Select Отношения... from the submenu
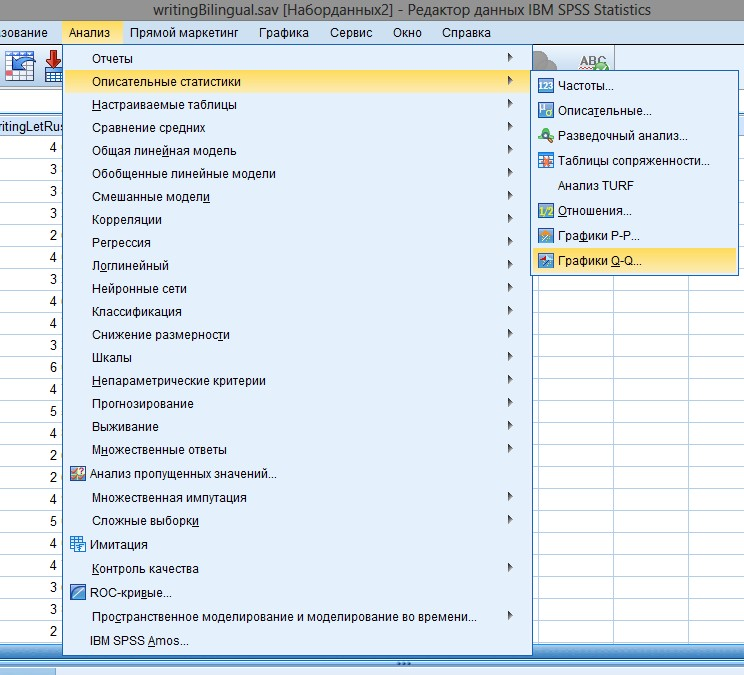 (x=635, y=211)
